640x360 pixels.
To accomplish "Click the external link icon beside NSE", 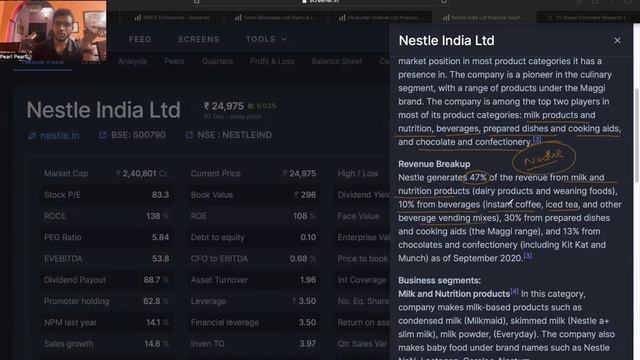I will (x=189, y=135).
